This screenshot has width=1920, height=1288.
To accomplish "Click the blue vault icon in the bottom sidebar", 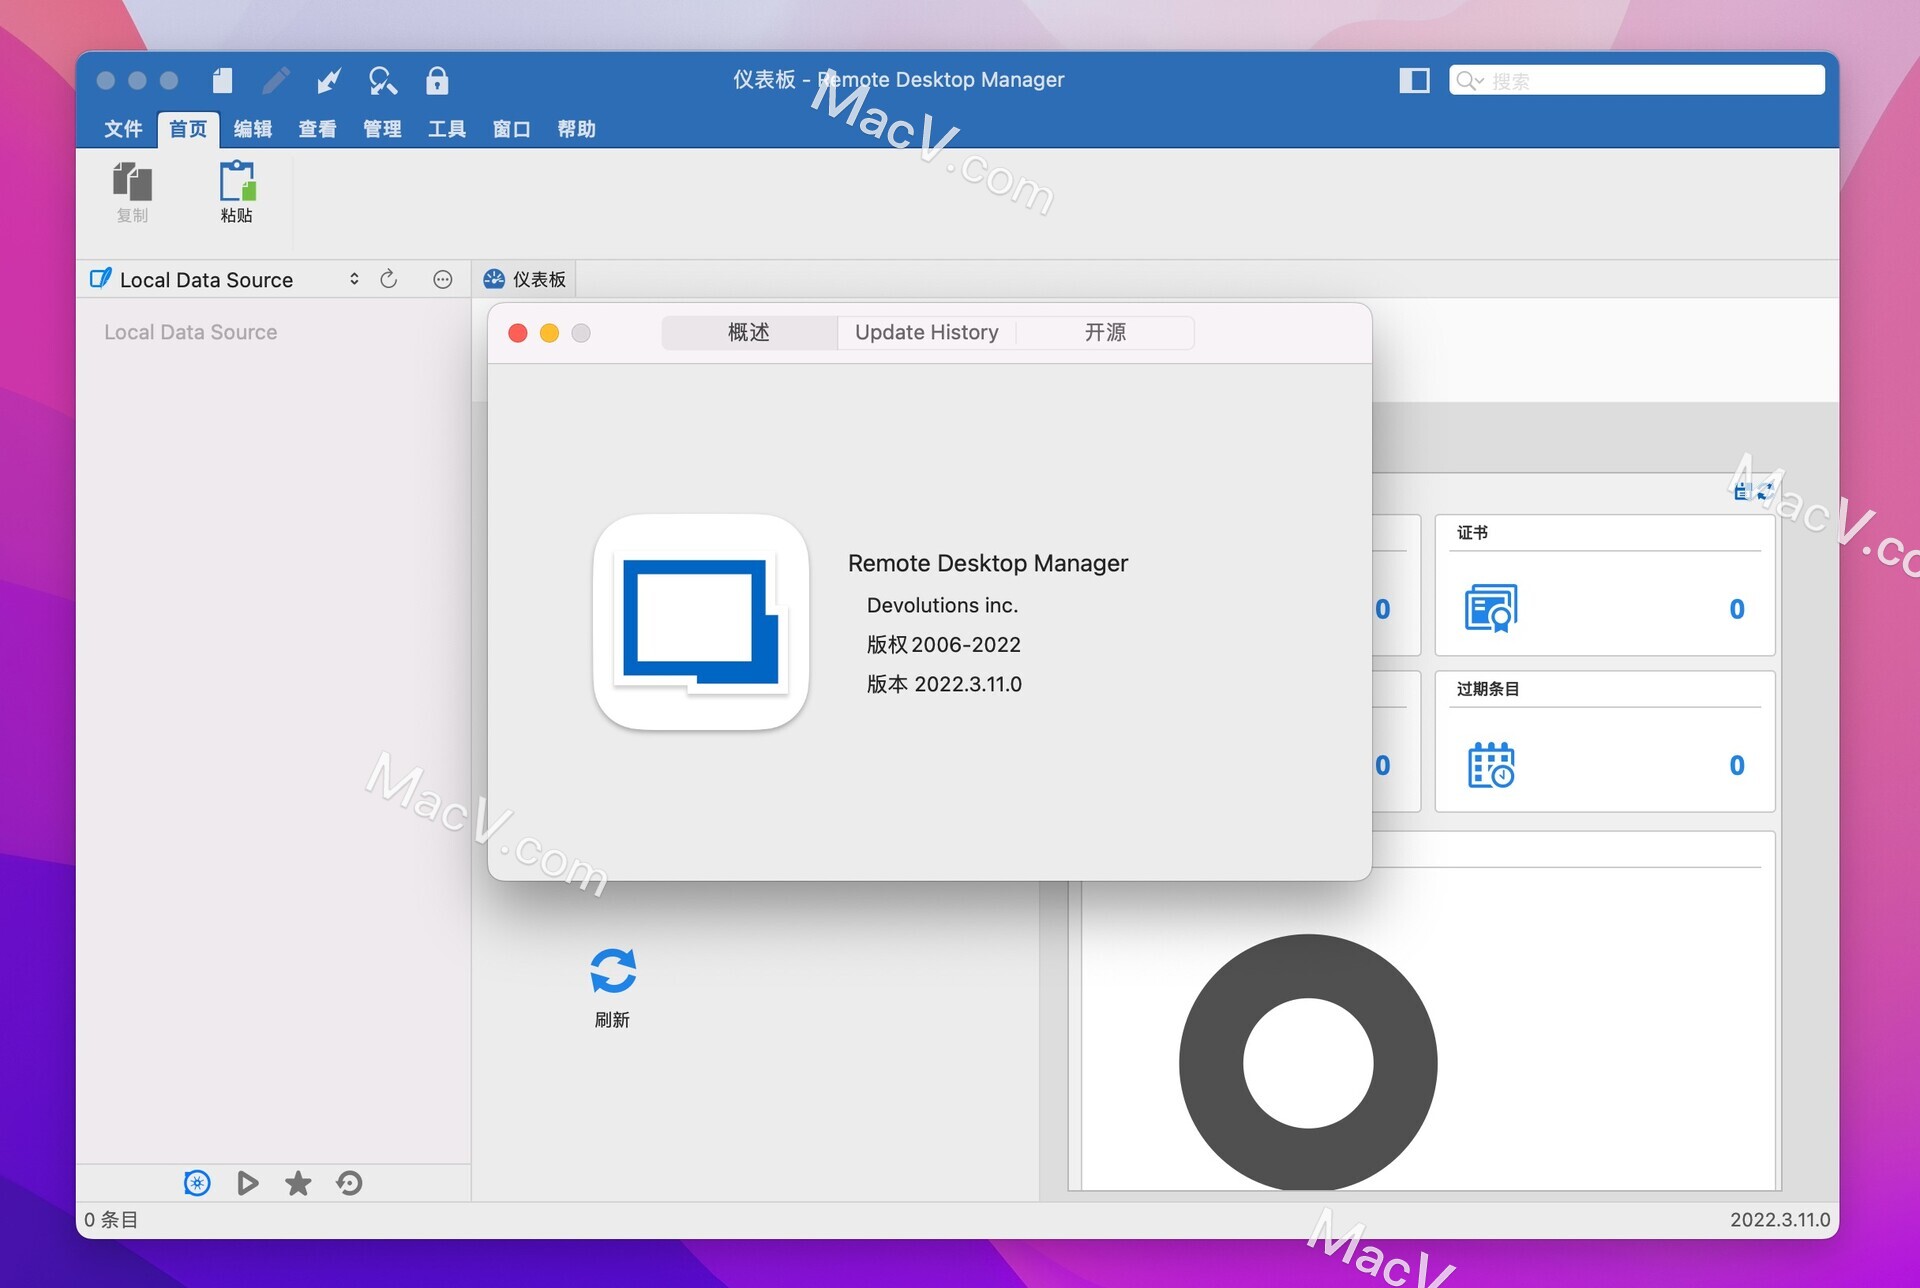I will [198, 1183].
